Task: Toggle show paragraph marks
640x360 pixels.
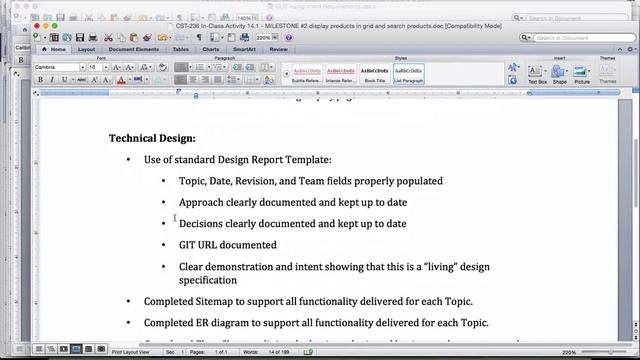Action: click(x=199, y=38)
